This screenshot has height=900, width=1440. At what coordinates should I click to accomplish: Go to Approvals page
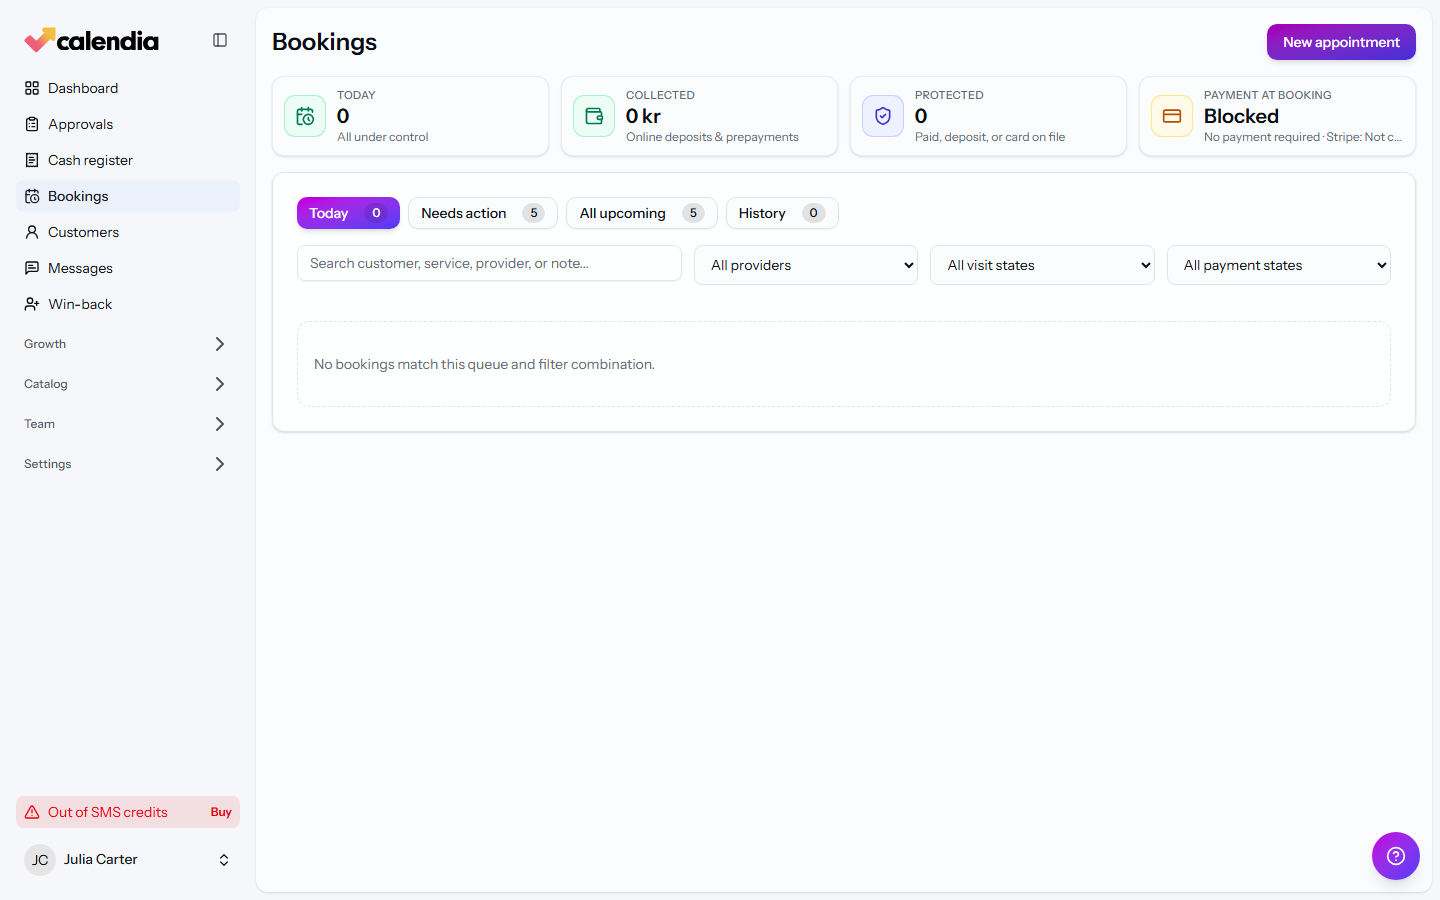click(x=128, y=124)
